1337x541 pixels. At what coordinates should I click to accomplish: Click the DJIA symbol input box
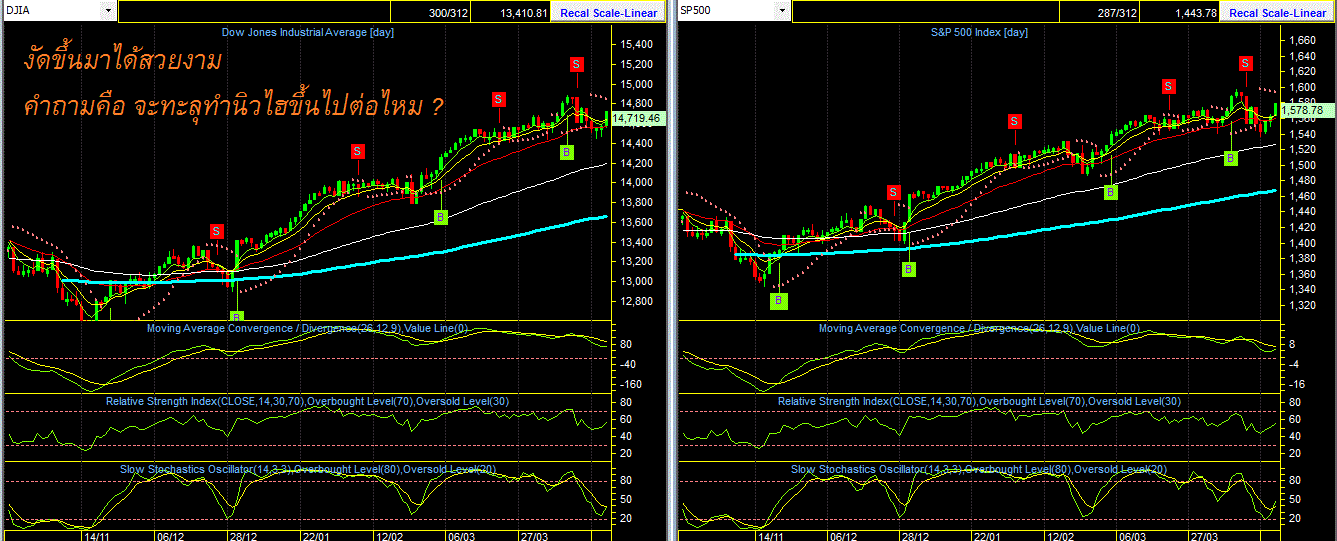(x=52, y=11)
